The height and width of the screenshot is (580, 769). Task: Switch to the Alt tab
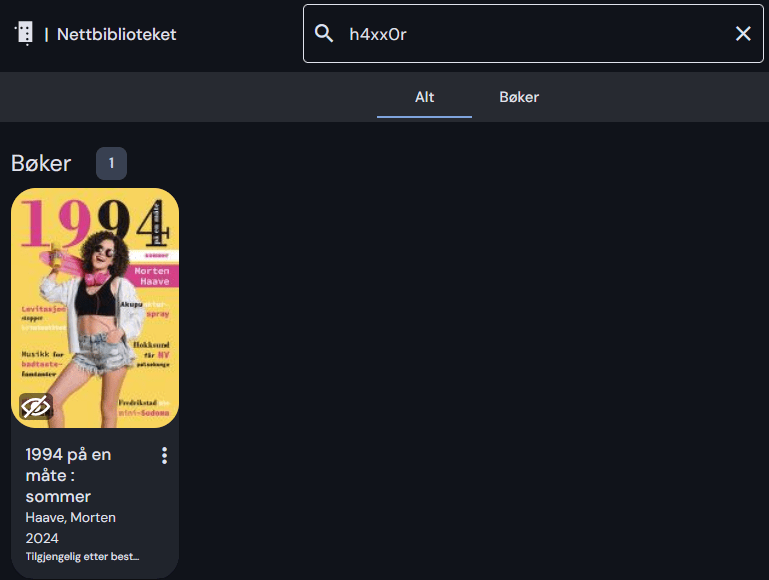(424, 97)
